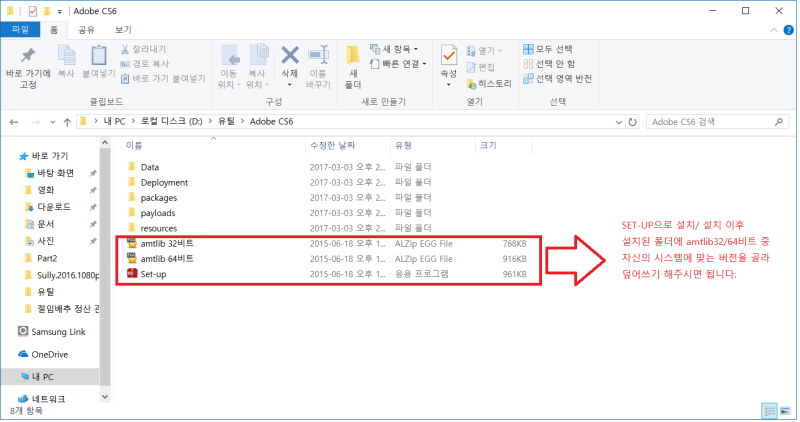Switch to the 홈 ribbon tab
The height and width of the screenshot is (422, 800).
pos(54,30)
